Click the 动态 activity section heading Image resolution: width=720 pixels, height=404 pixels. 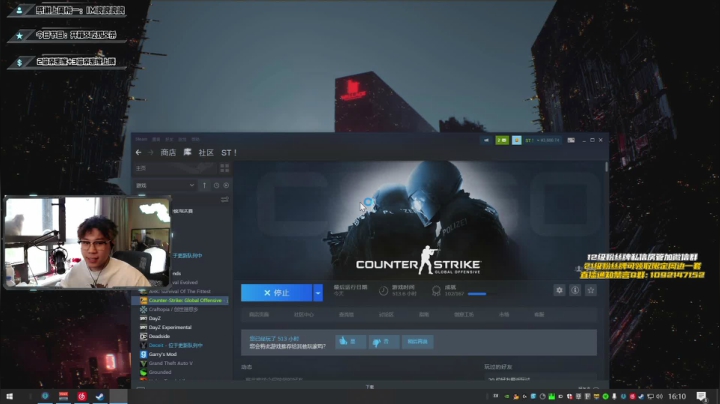(x=247, y=367)
